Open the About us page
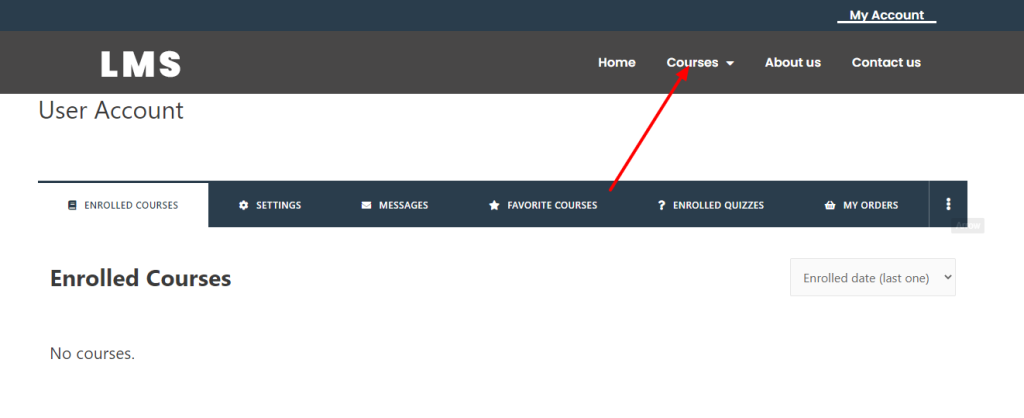The image size is (1024, 418). click(792, 62)
